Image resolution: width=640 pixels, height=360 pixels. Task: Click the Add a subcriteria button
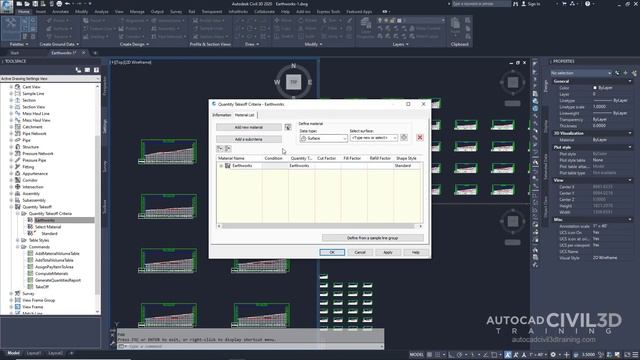(249, 139)
